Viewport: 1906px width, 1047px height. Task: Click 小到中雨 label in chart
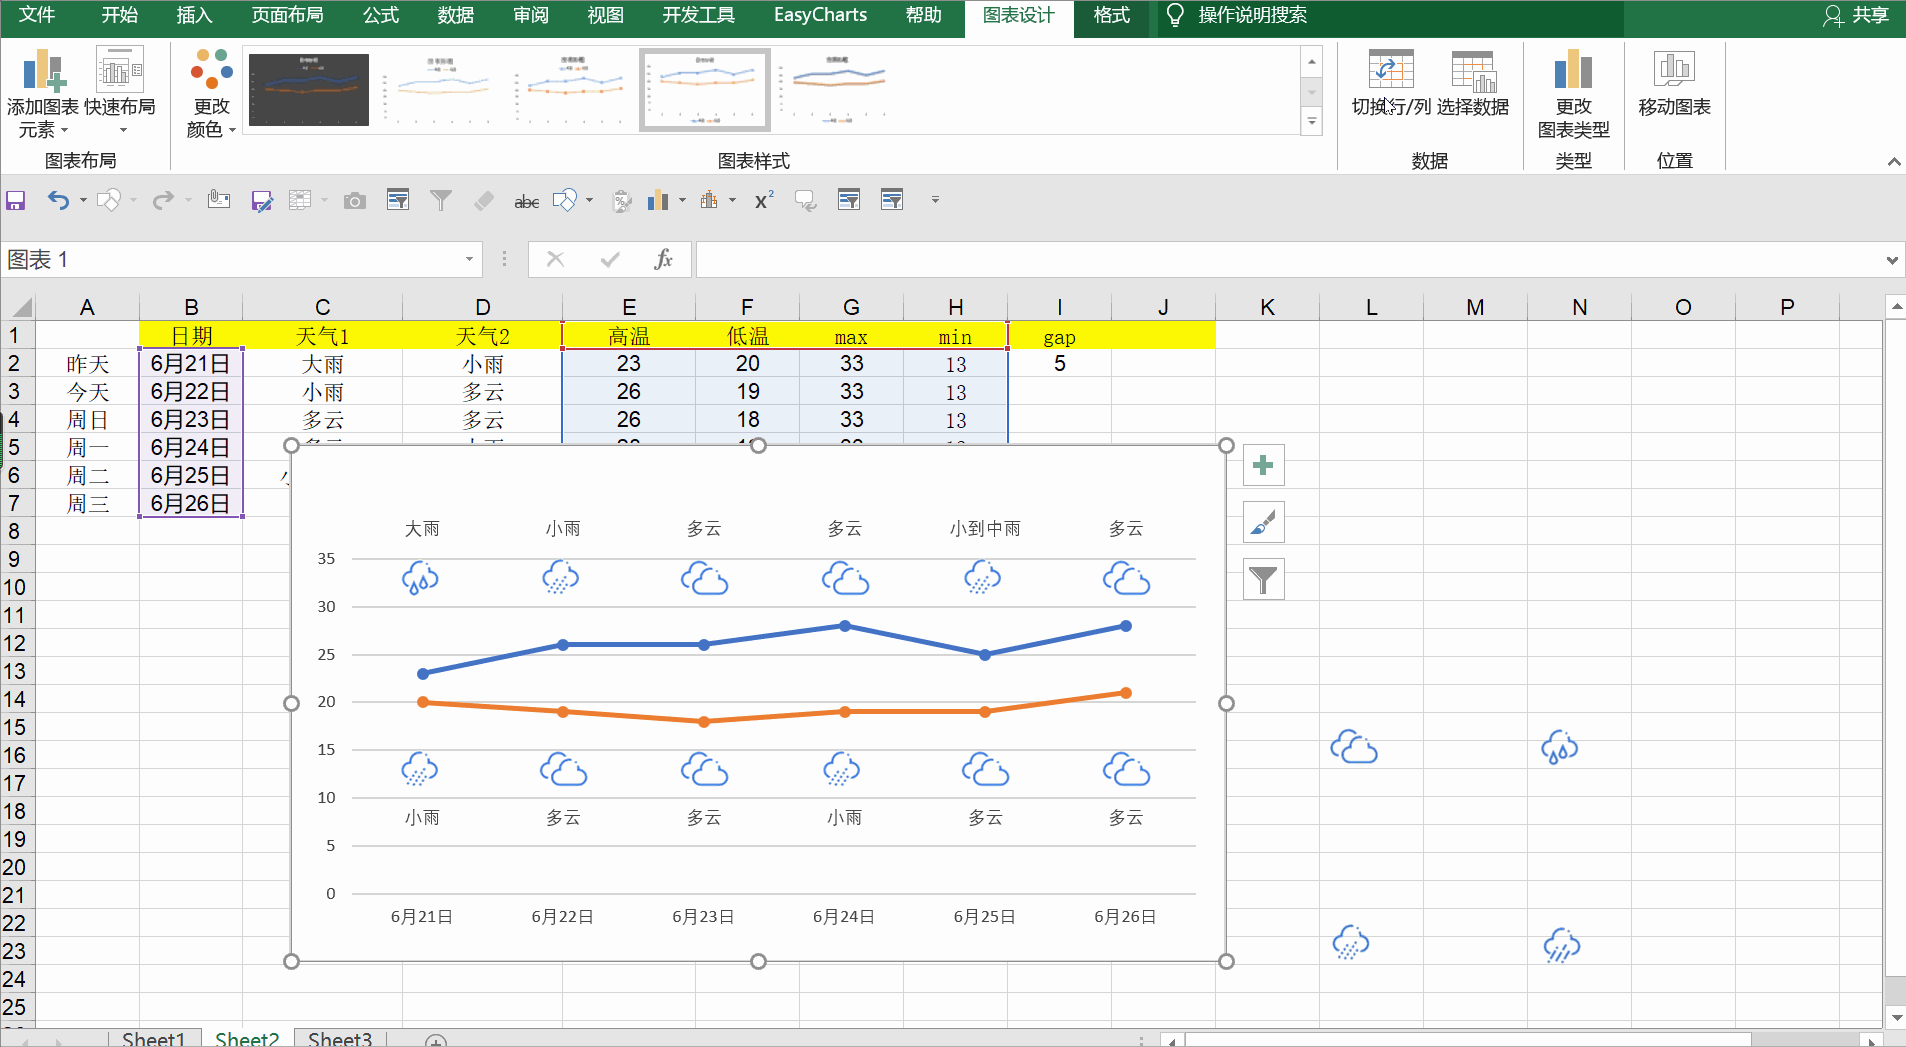pyautogui.click(x=985, y=529)
